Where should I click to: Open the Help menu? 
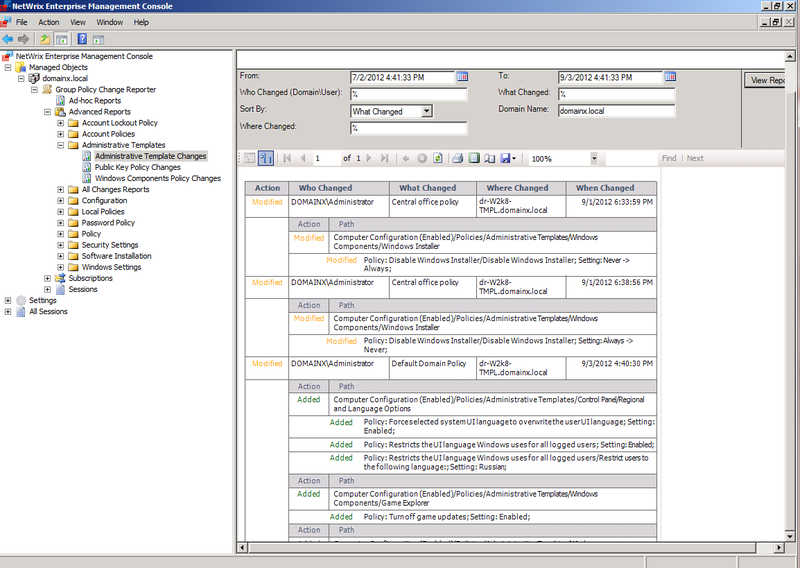141,22
